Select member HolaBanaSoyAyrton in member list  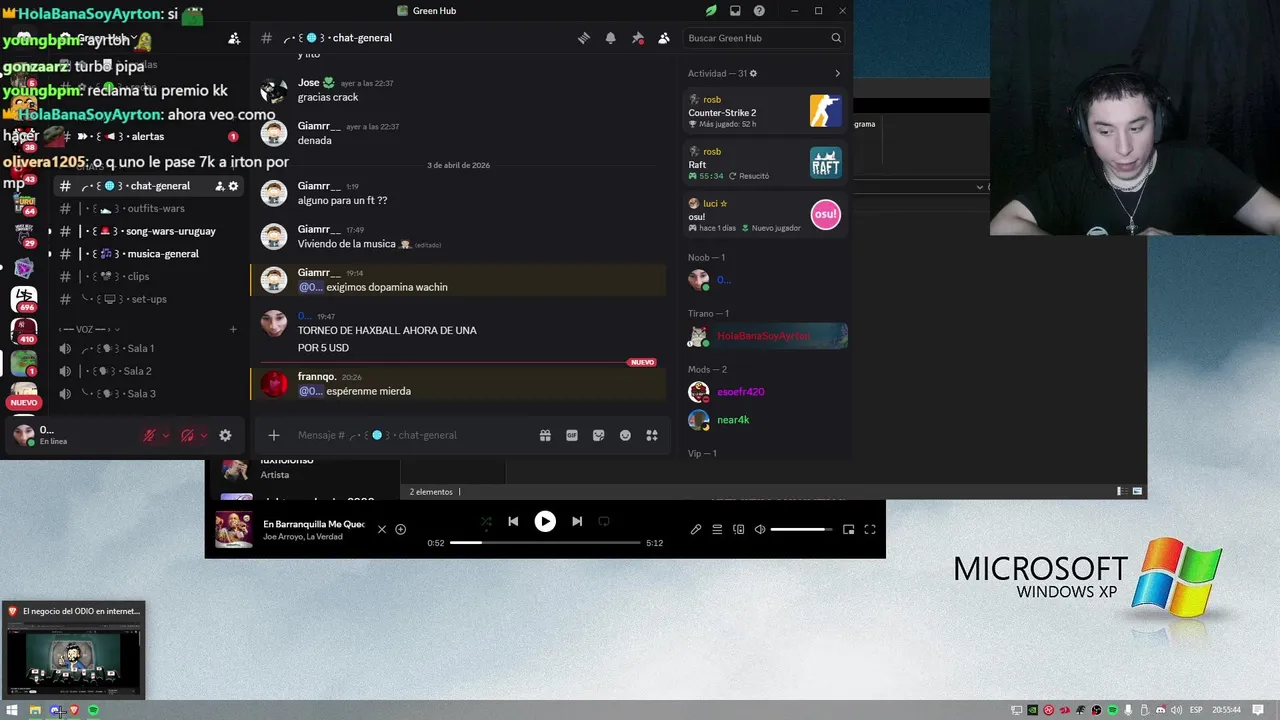(766, 336)
